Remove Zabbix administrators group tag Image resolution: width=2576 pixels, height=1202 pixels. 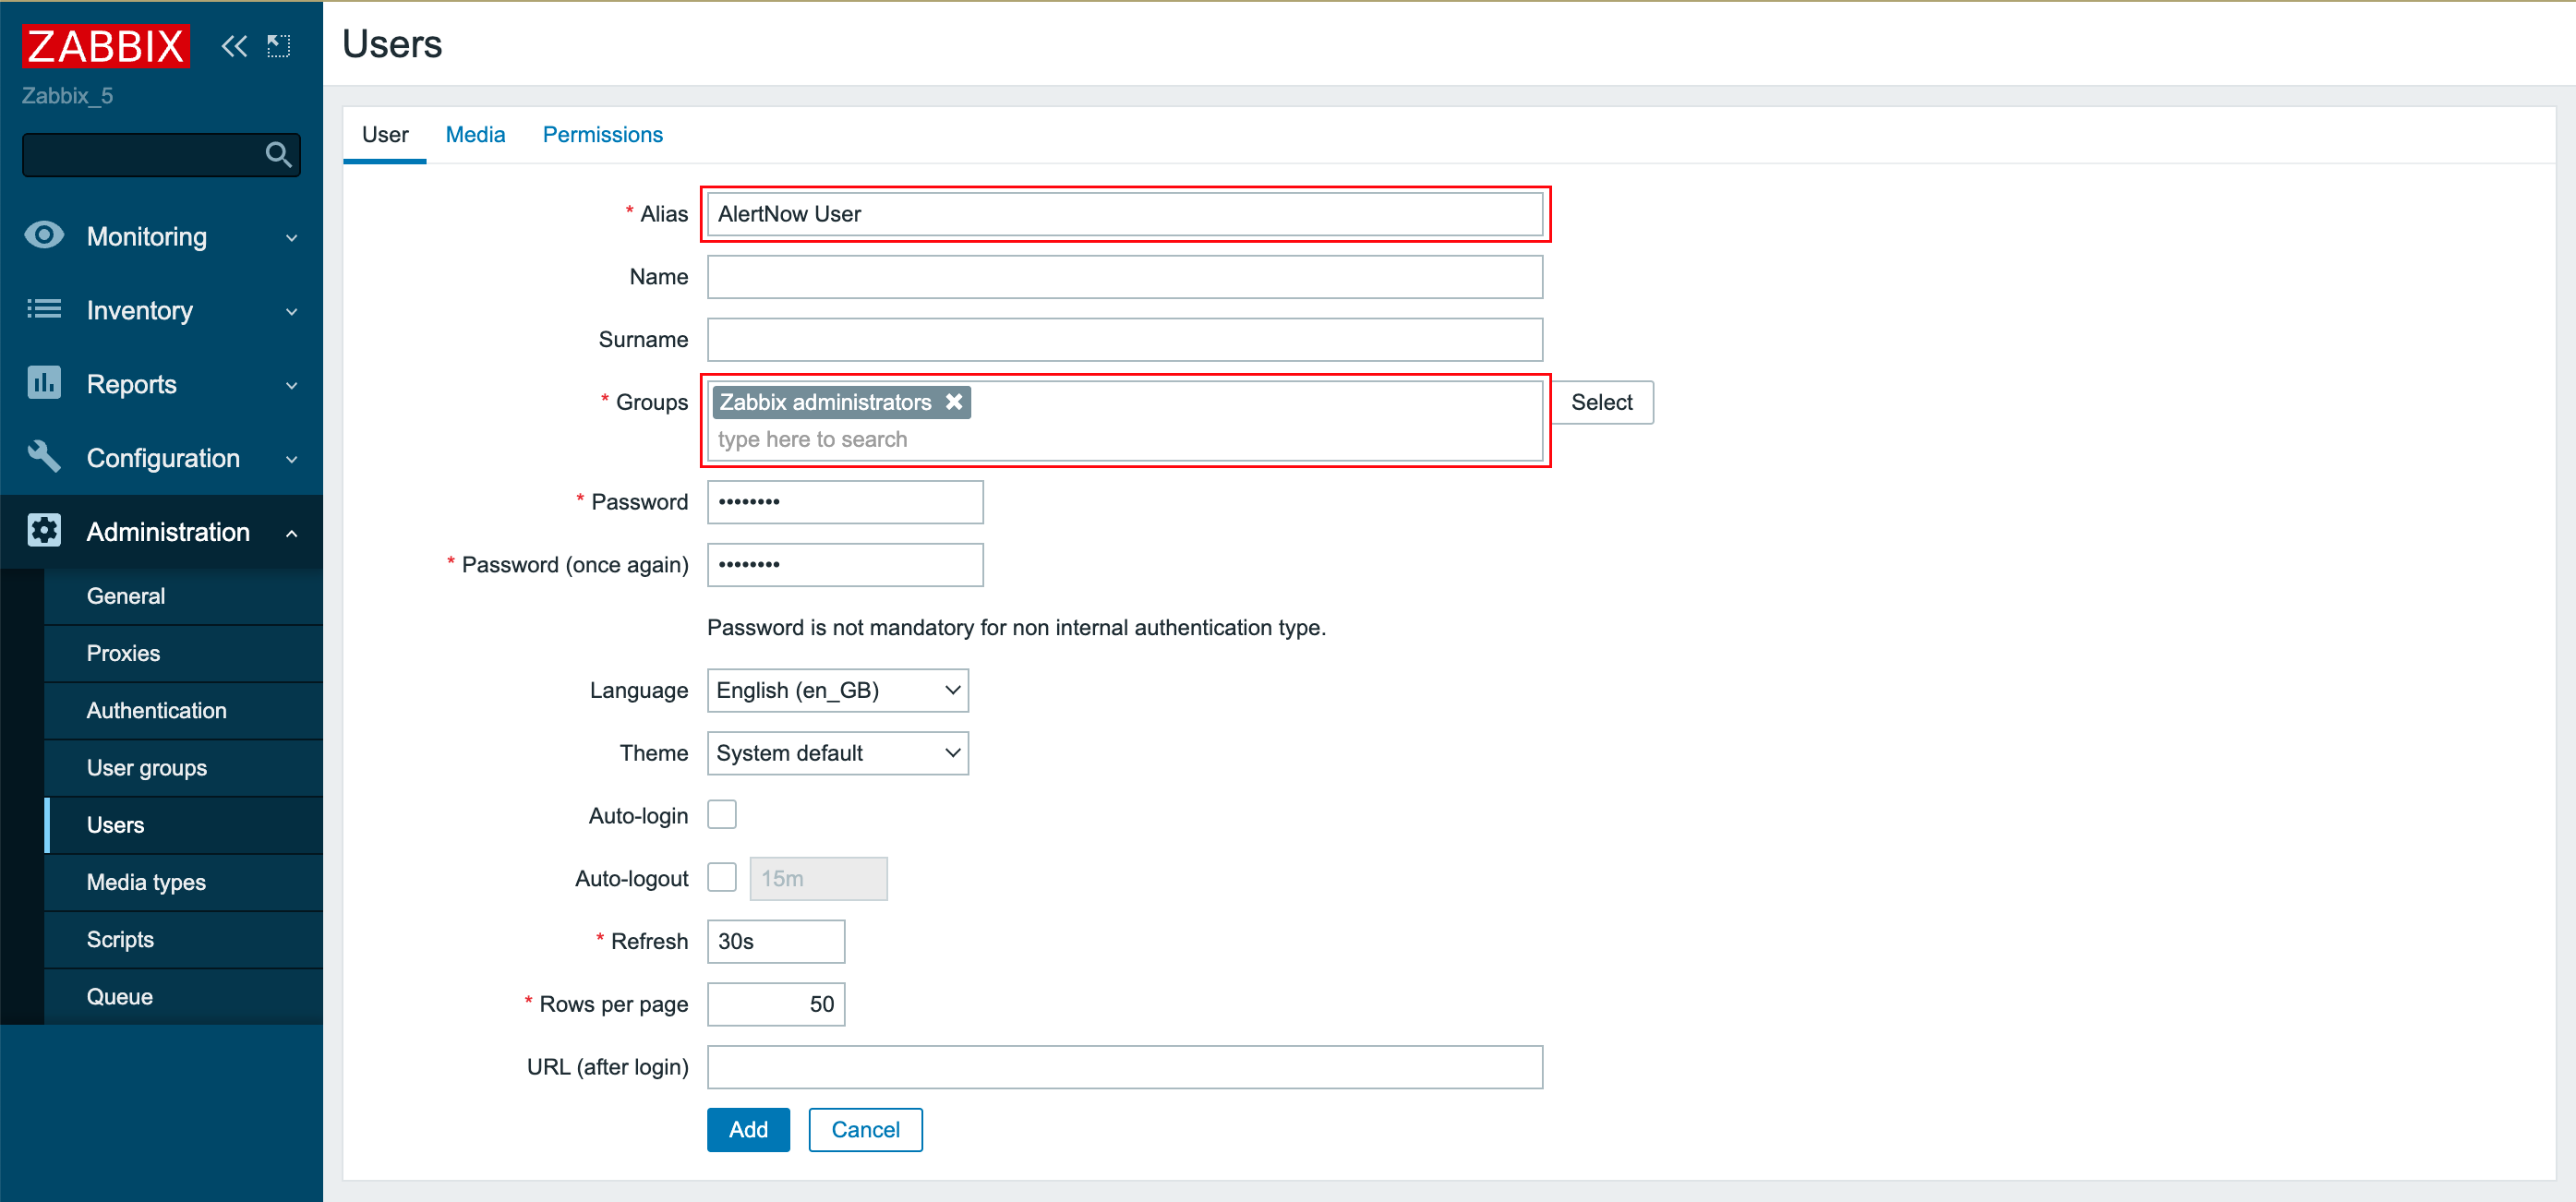click(954, 402)
